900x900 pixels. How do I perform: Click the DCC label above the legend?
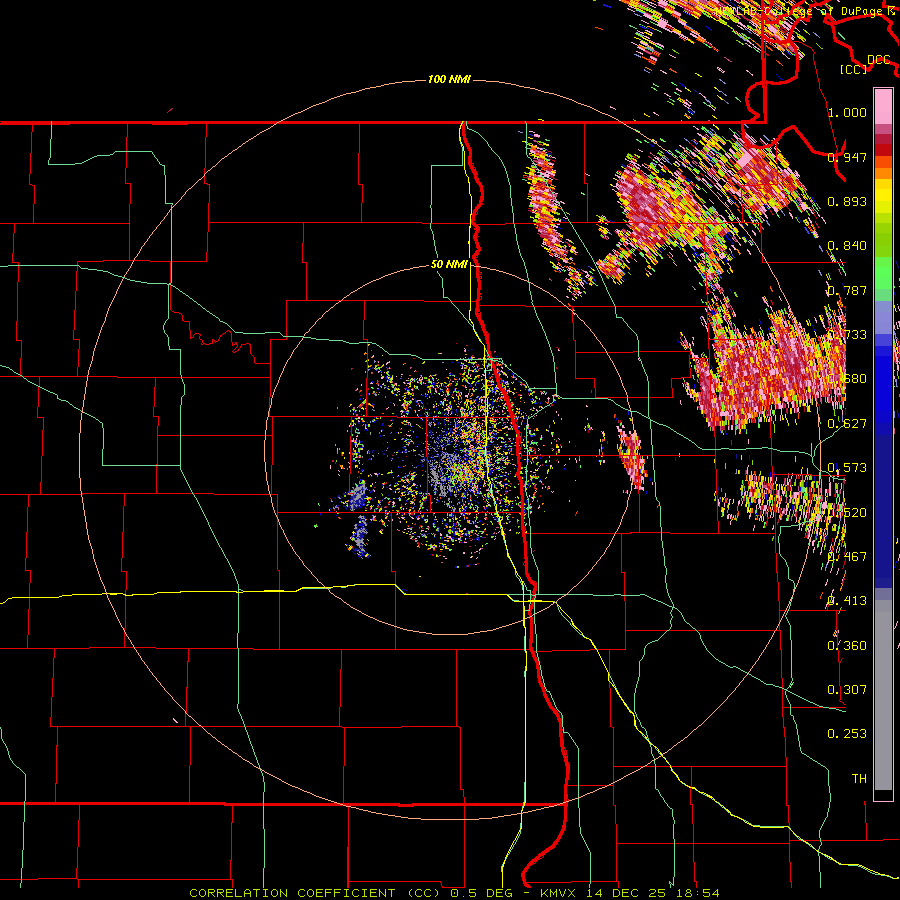[878, 60]
